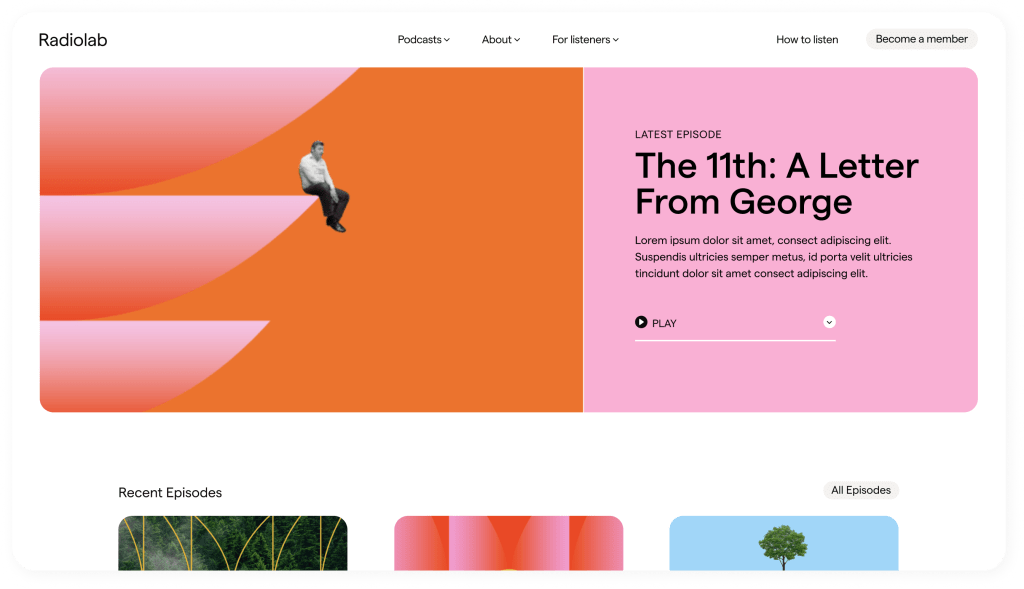Viewport: 1024px width, 589px height.
Task: Click the episode title A Letter From George
Action: [776, 183]
